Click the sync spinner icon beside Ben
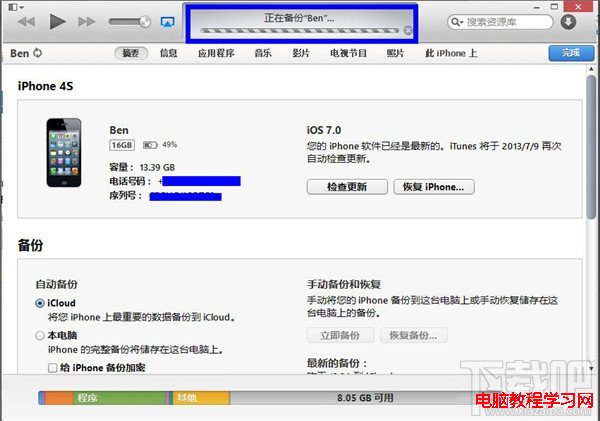 tap(38, 53)
